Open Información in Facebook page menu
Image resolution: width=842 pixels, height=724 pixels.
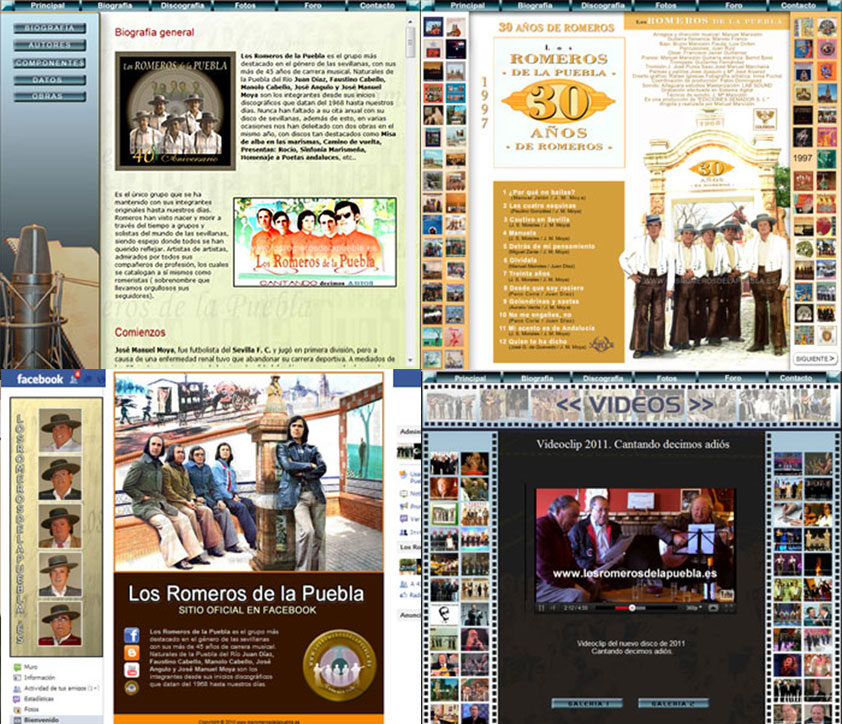pos(34,677)
